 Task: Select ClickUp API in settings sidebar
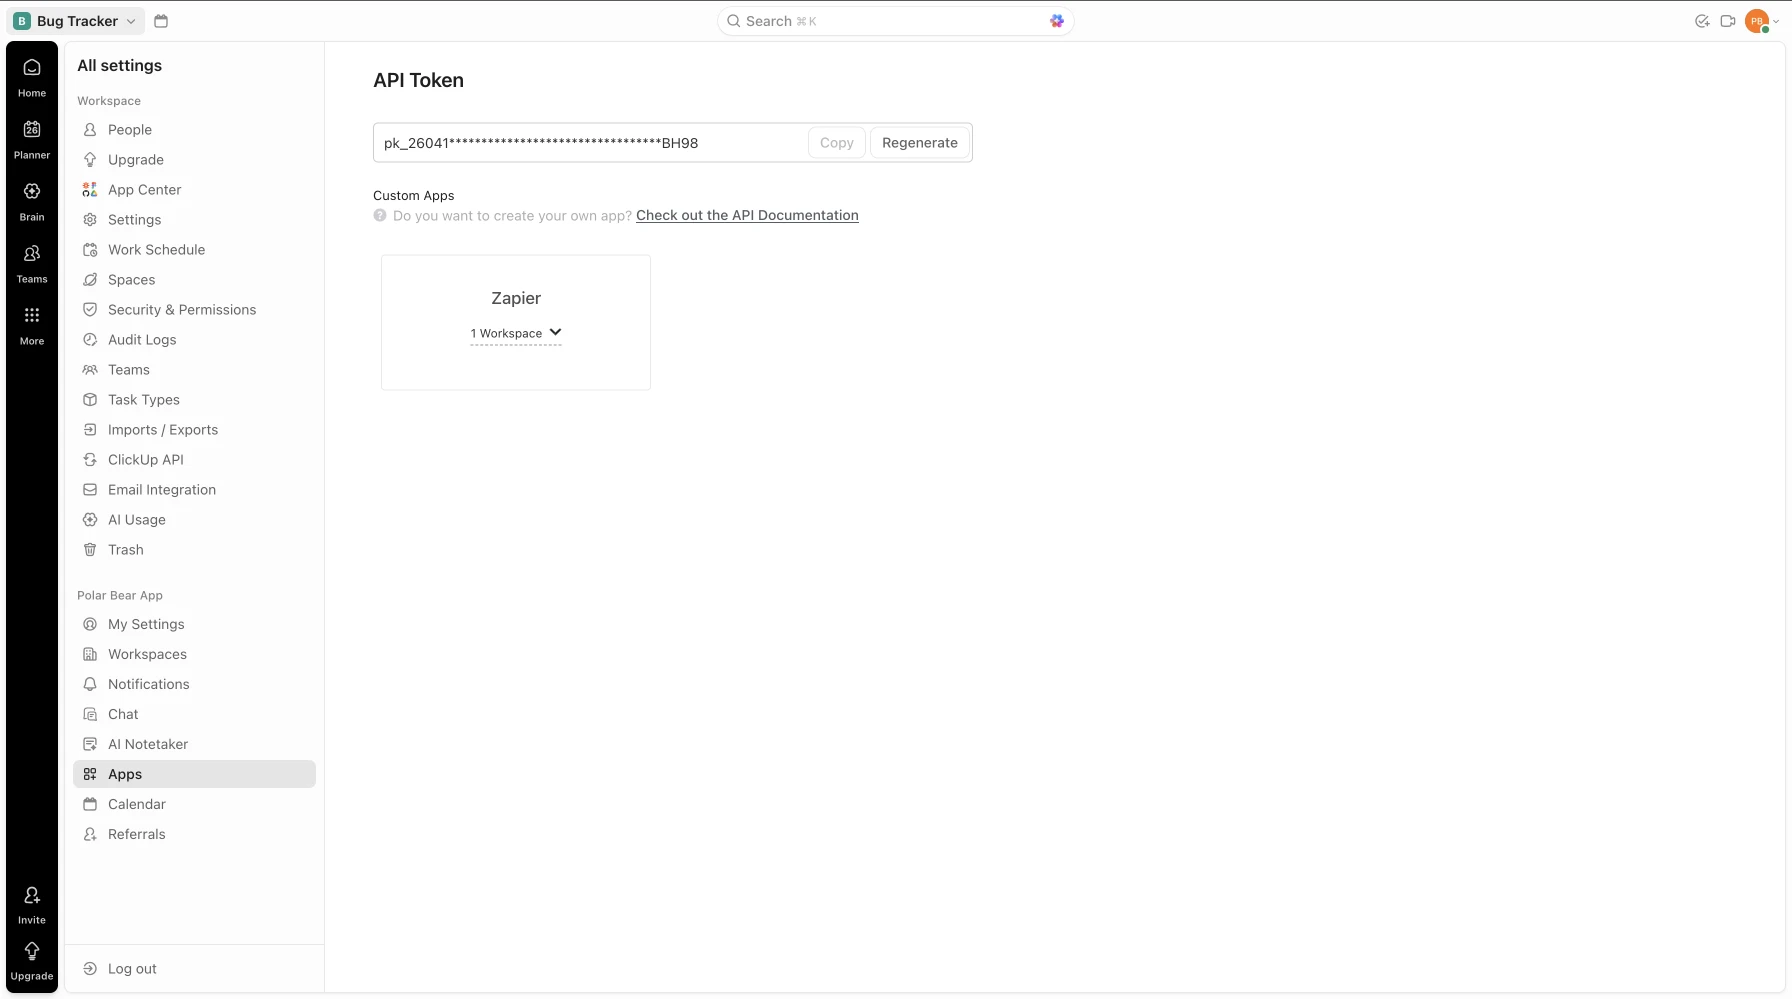(146, 460)
